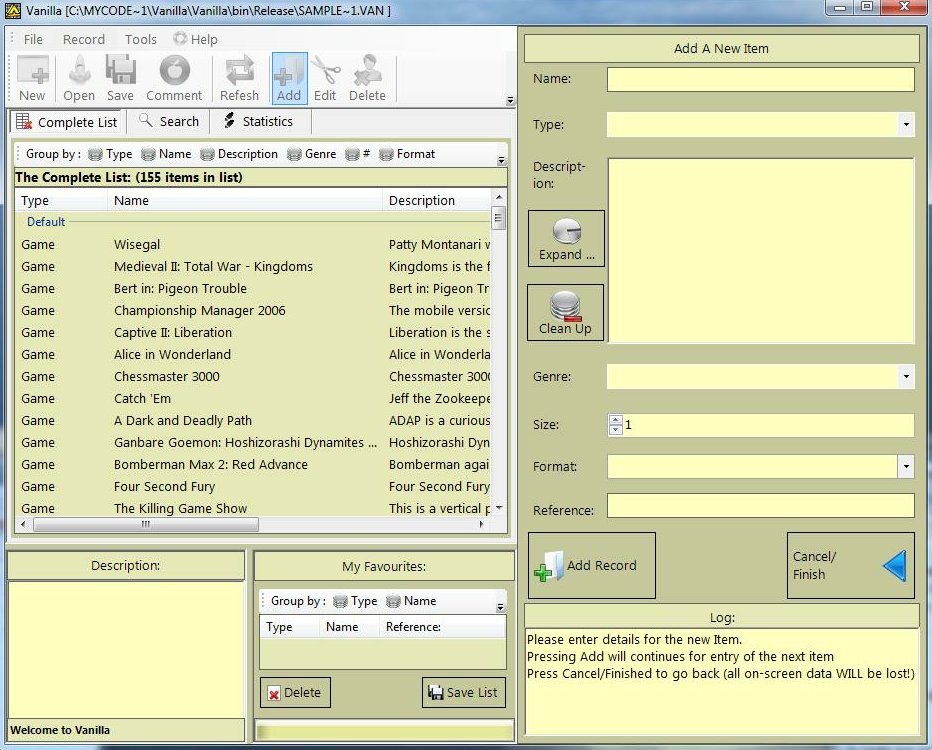Image resolution: width=932 pixels, height=750 pixels.
Task: Open the Format dropdown list
Action: pyautogui.click(x=905, y=467)
